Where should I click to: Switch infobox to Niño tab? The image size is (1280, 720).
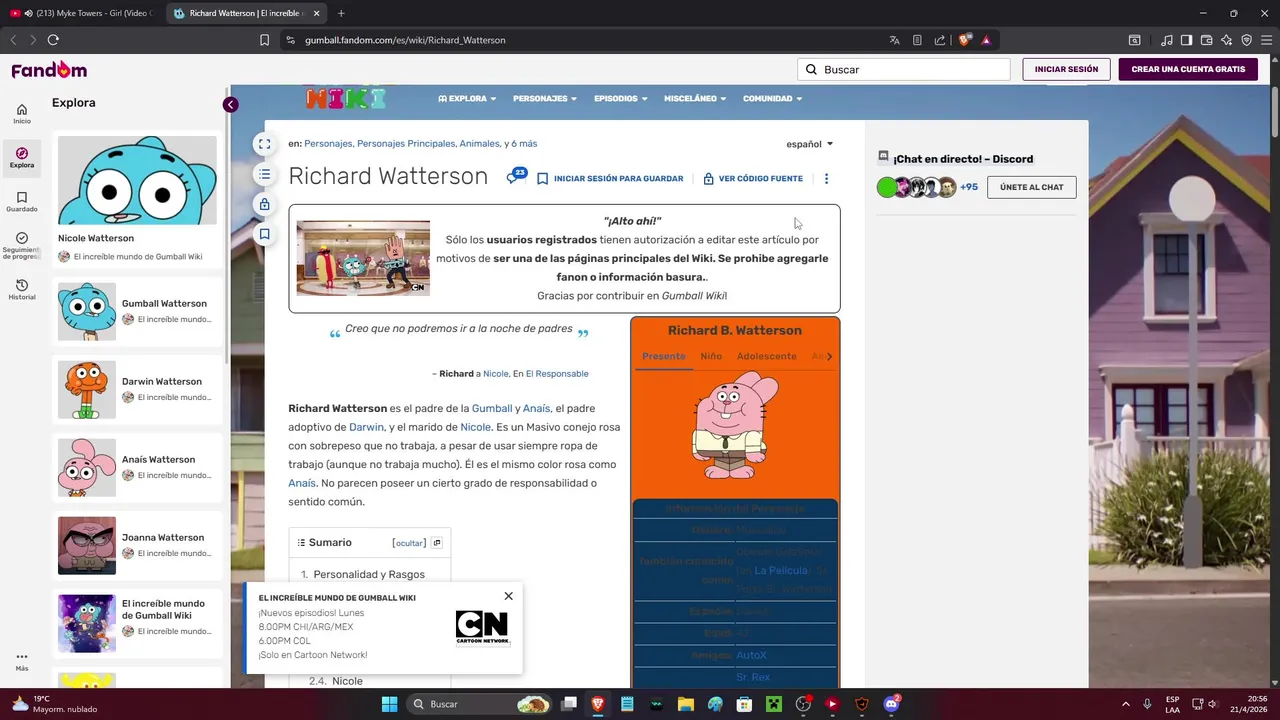pyautogui.click(x=711, y=356)
